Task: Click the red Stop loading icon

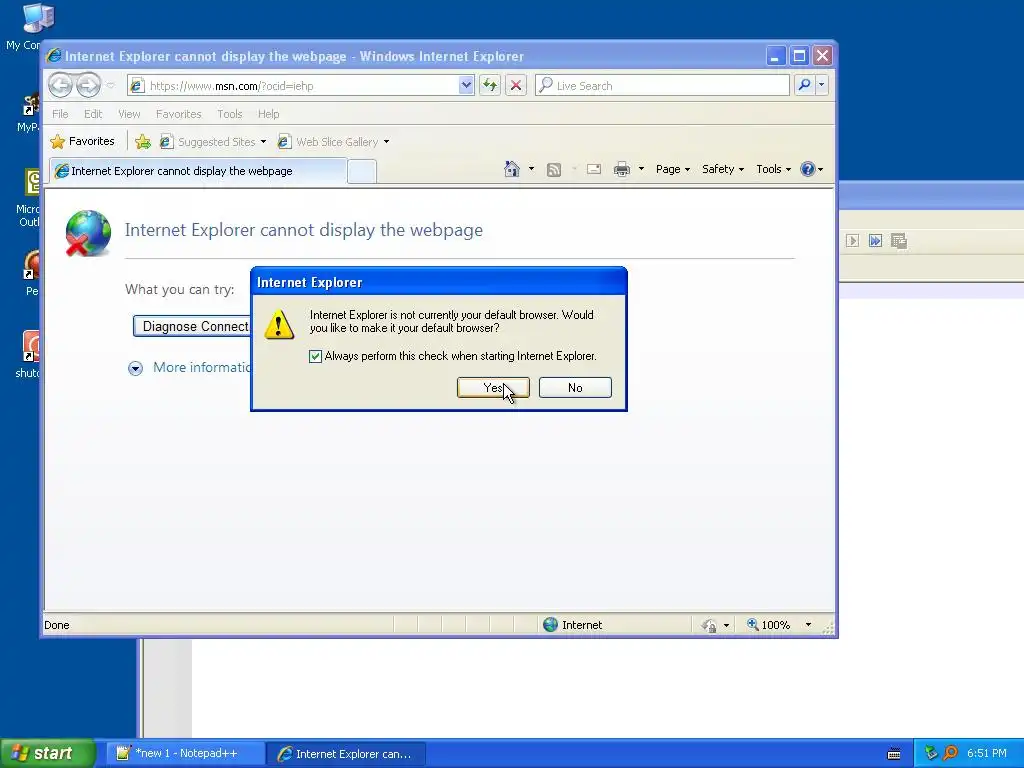Action: point(516,86)
